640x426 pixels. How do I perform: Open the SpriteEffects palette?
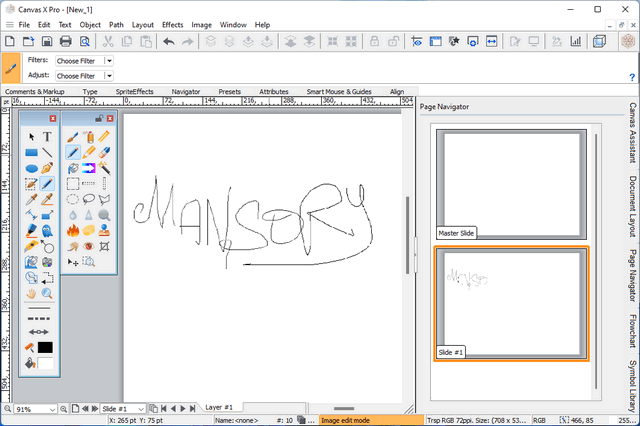pyautogui.click(x=135, y=91)
